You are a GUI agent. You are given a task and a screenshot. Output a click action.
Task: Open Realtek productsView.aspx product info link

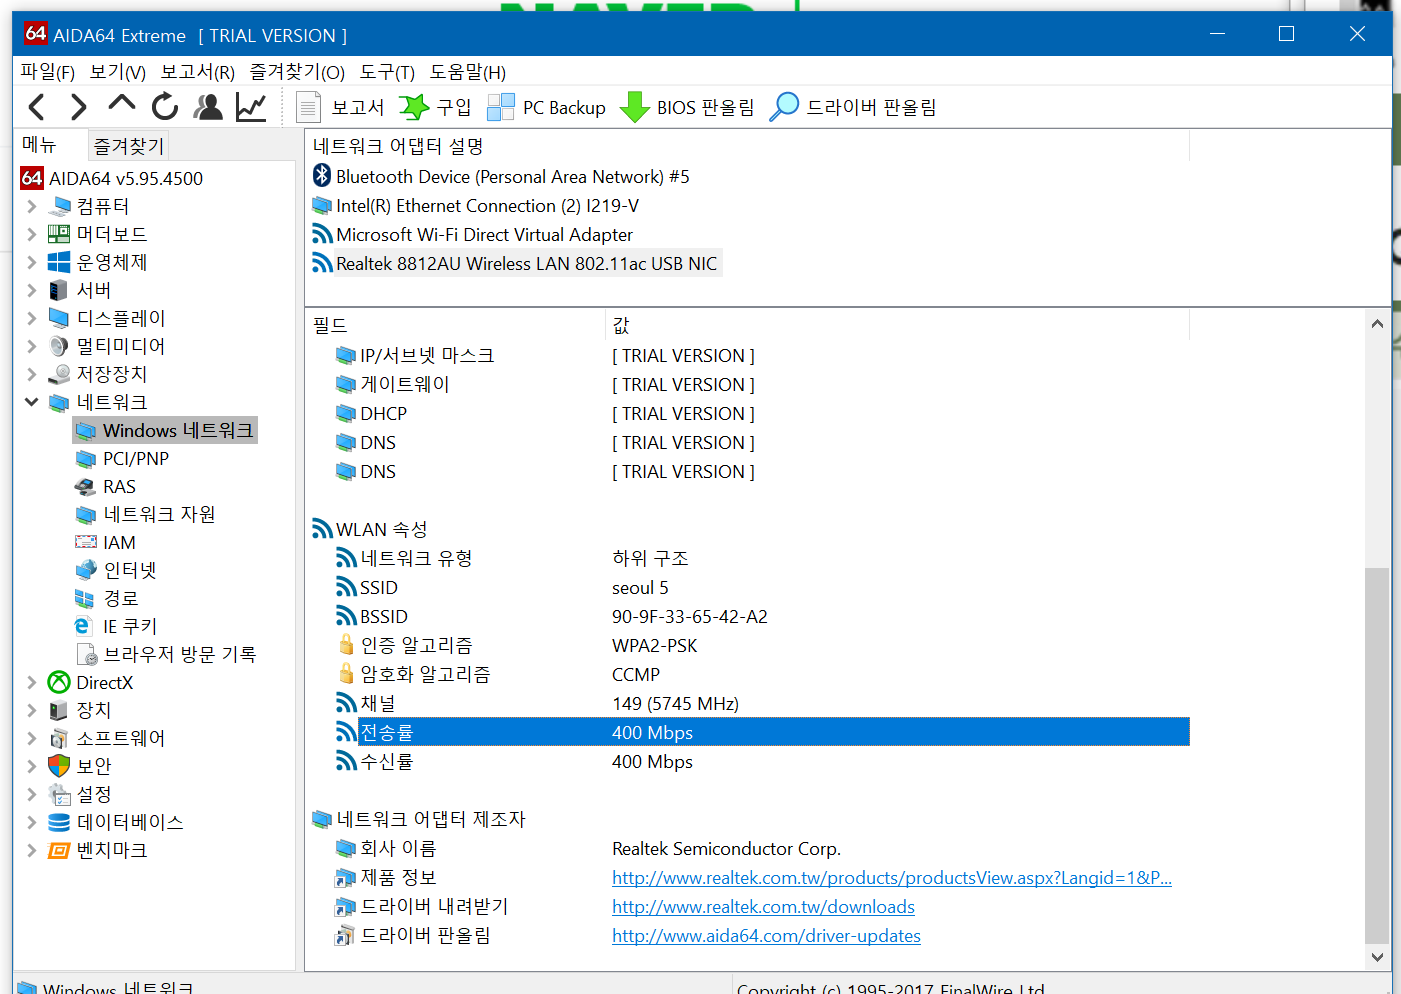click(891, 877)
